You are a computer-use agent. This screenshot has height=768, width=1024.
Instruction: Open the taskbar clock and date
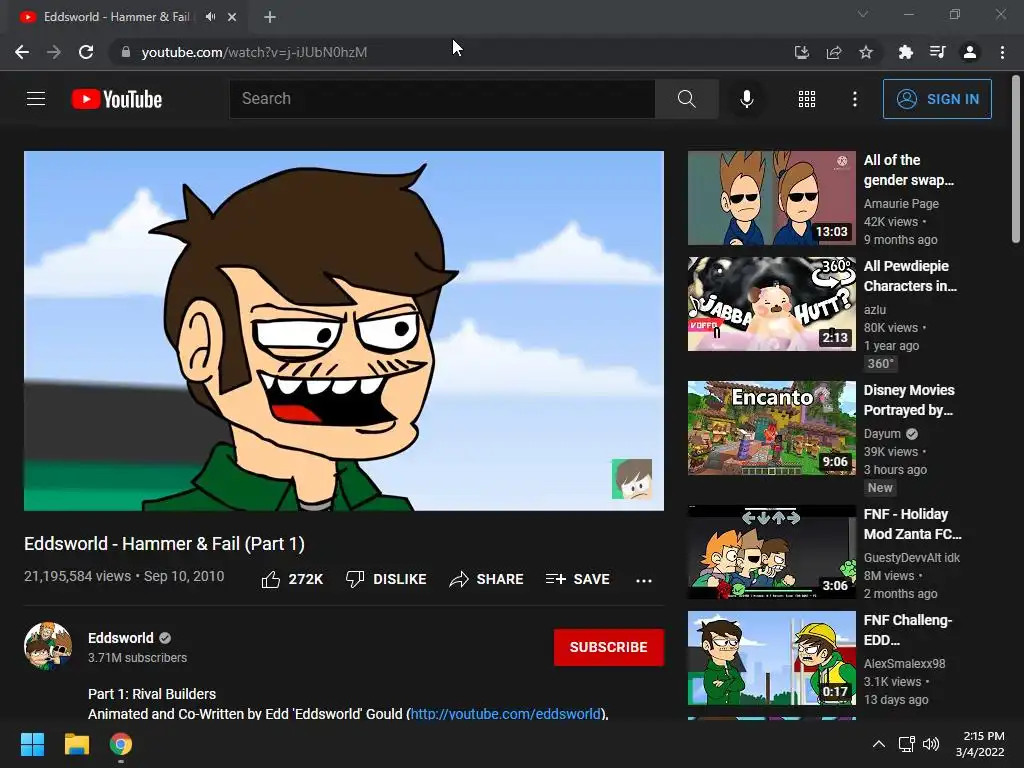(980, 744)
